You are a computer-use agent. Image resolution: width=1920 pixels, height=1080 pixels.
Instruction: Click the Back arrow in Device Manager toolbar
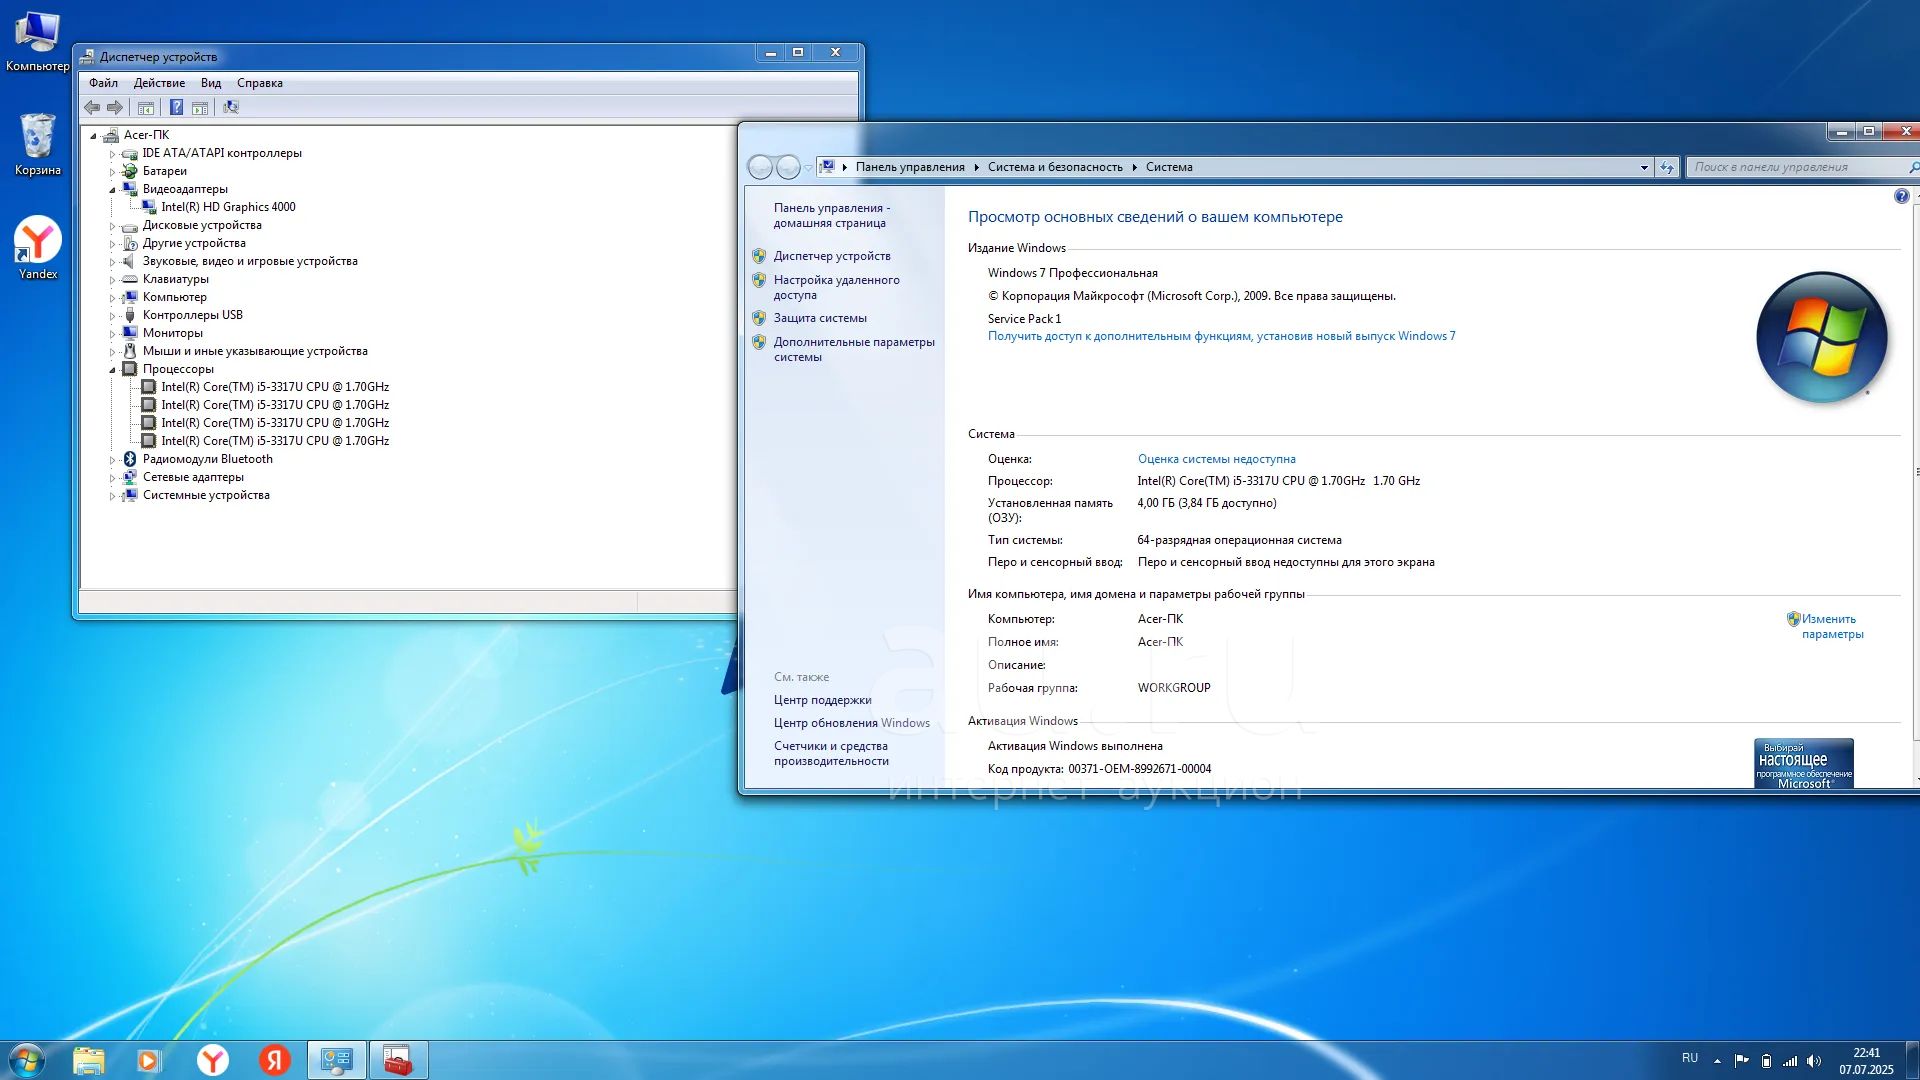(92, 107)
